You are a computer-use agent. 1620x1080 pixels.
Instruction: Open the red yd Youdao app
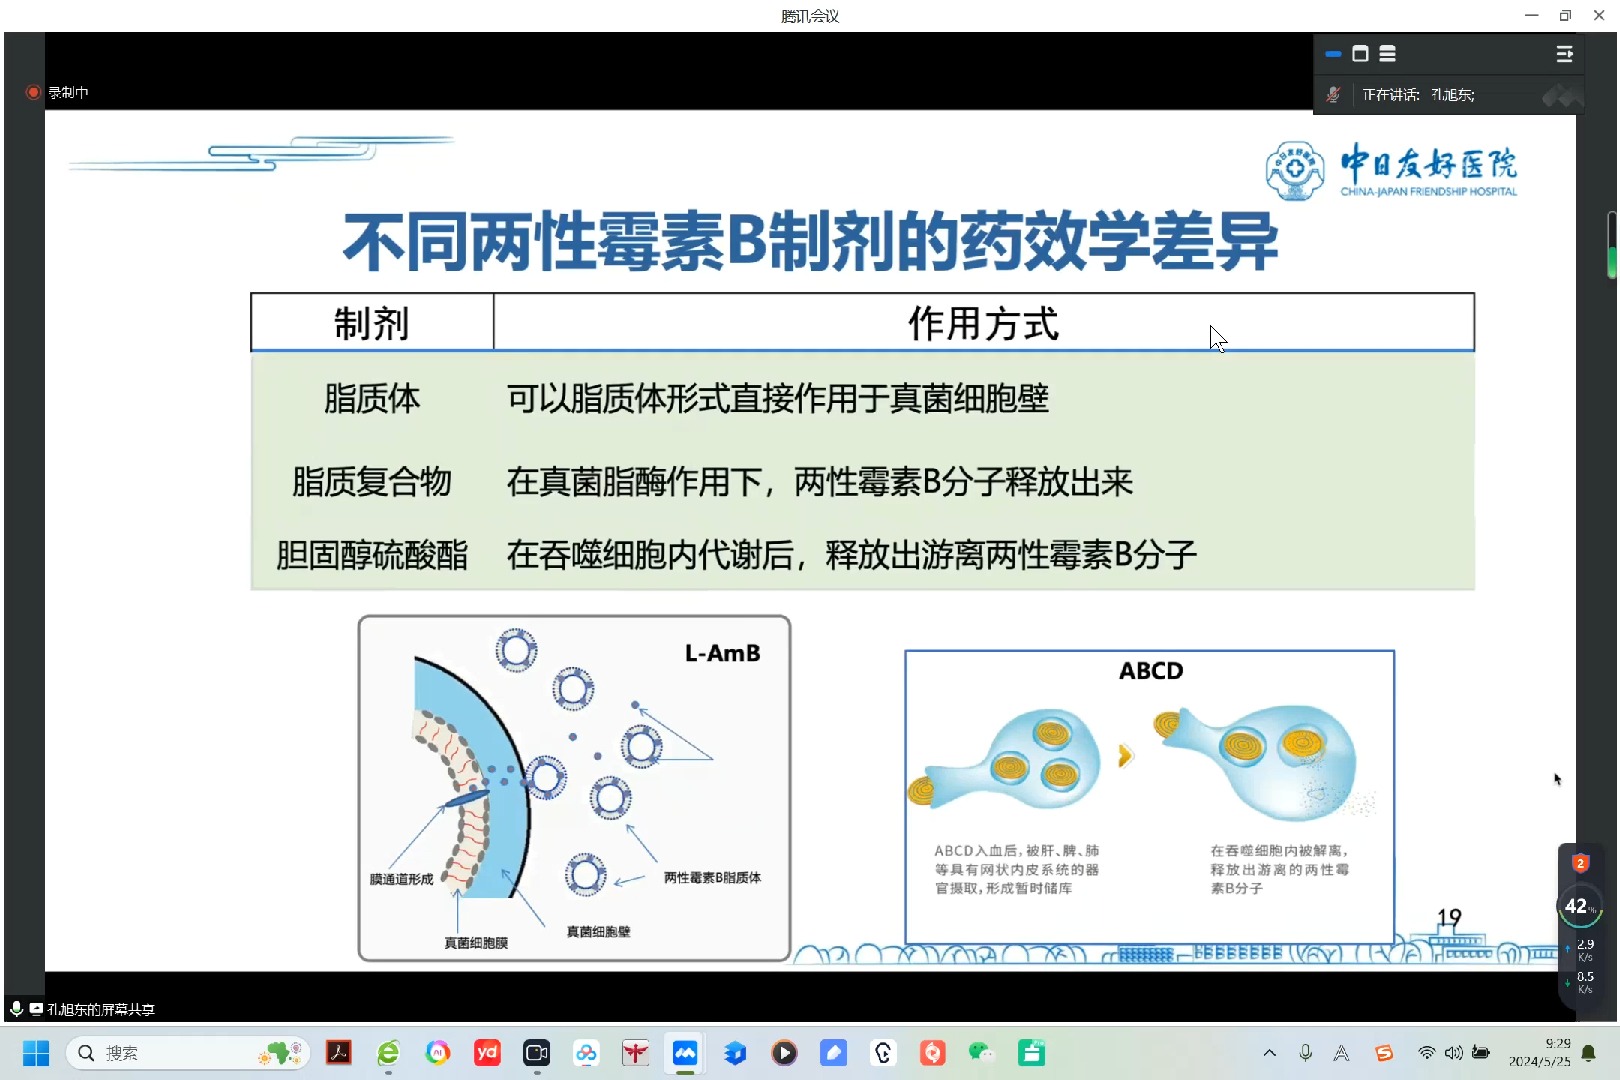pos(487,1053)
